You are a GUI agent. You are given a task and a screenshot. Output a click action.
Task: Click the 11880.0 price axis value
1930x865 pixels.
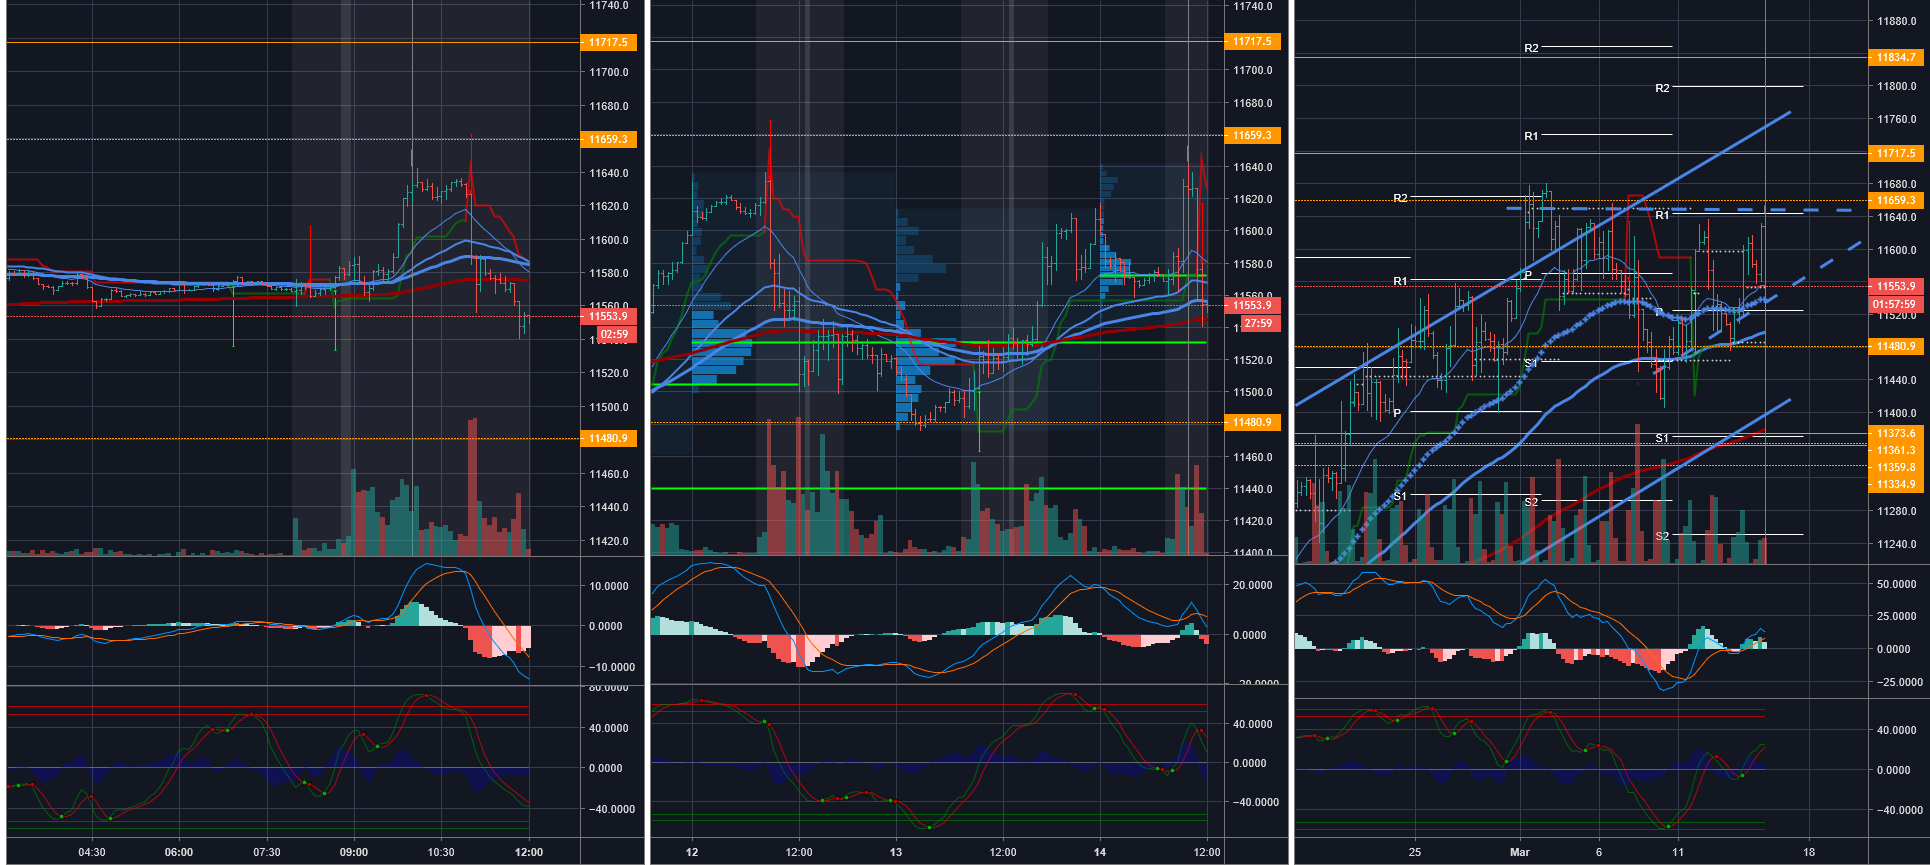1897,21
